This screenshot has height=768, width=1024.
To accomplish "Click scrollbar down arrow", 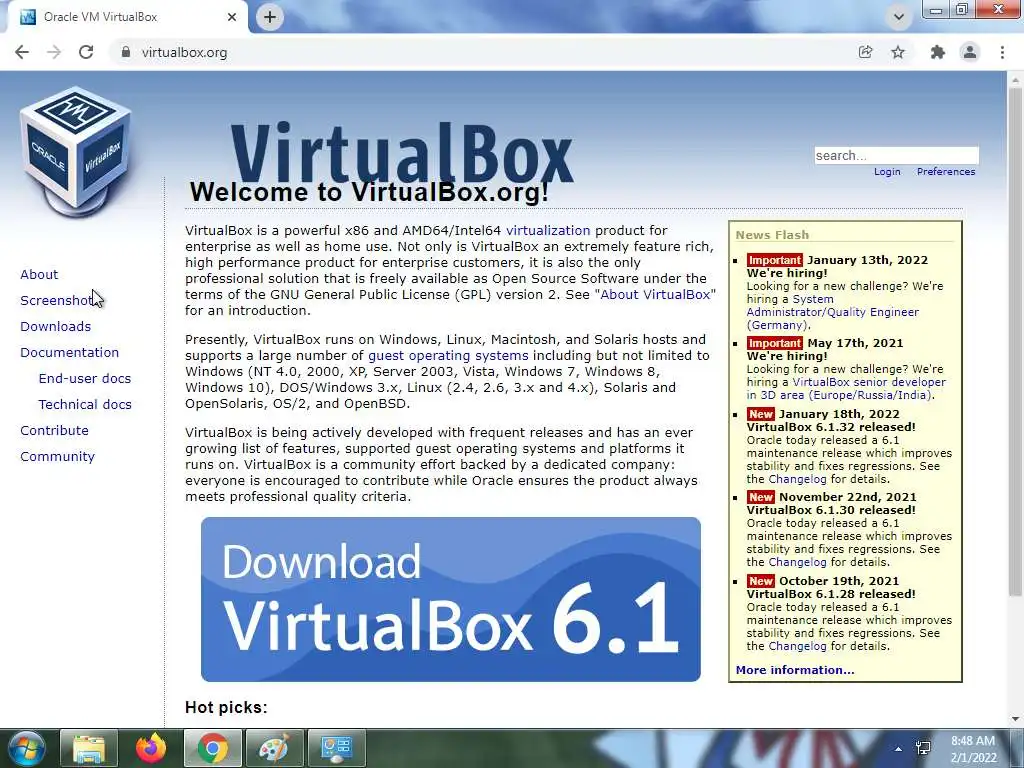I will click(1015, 720).
